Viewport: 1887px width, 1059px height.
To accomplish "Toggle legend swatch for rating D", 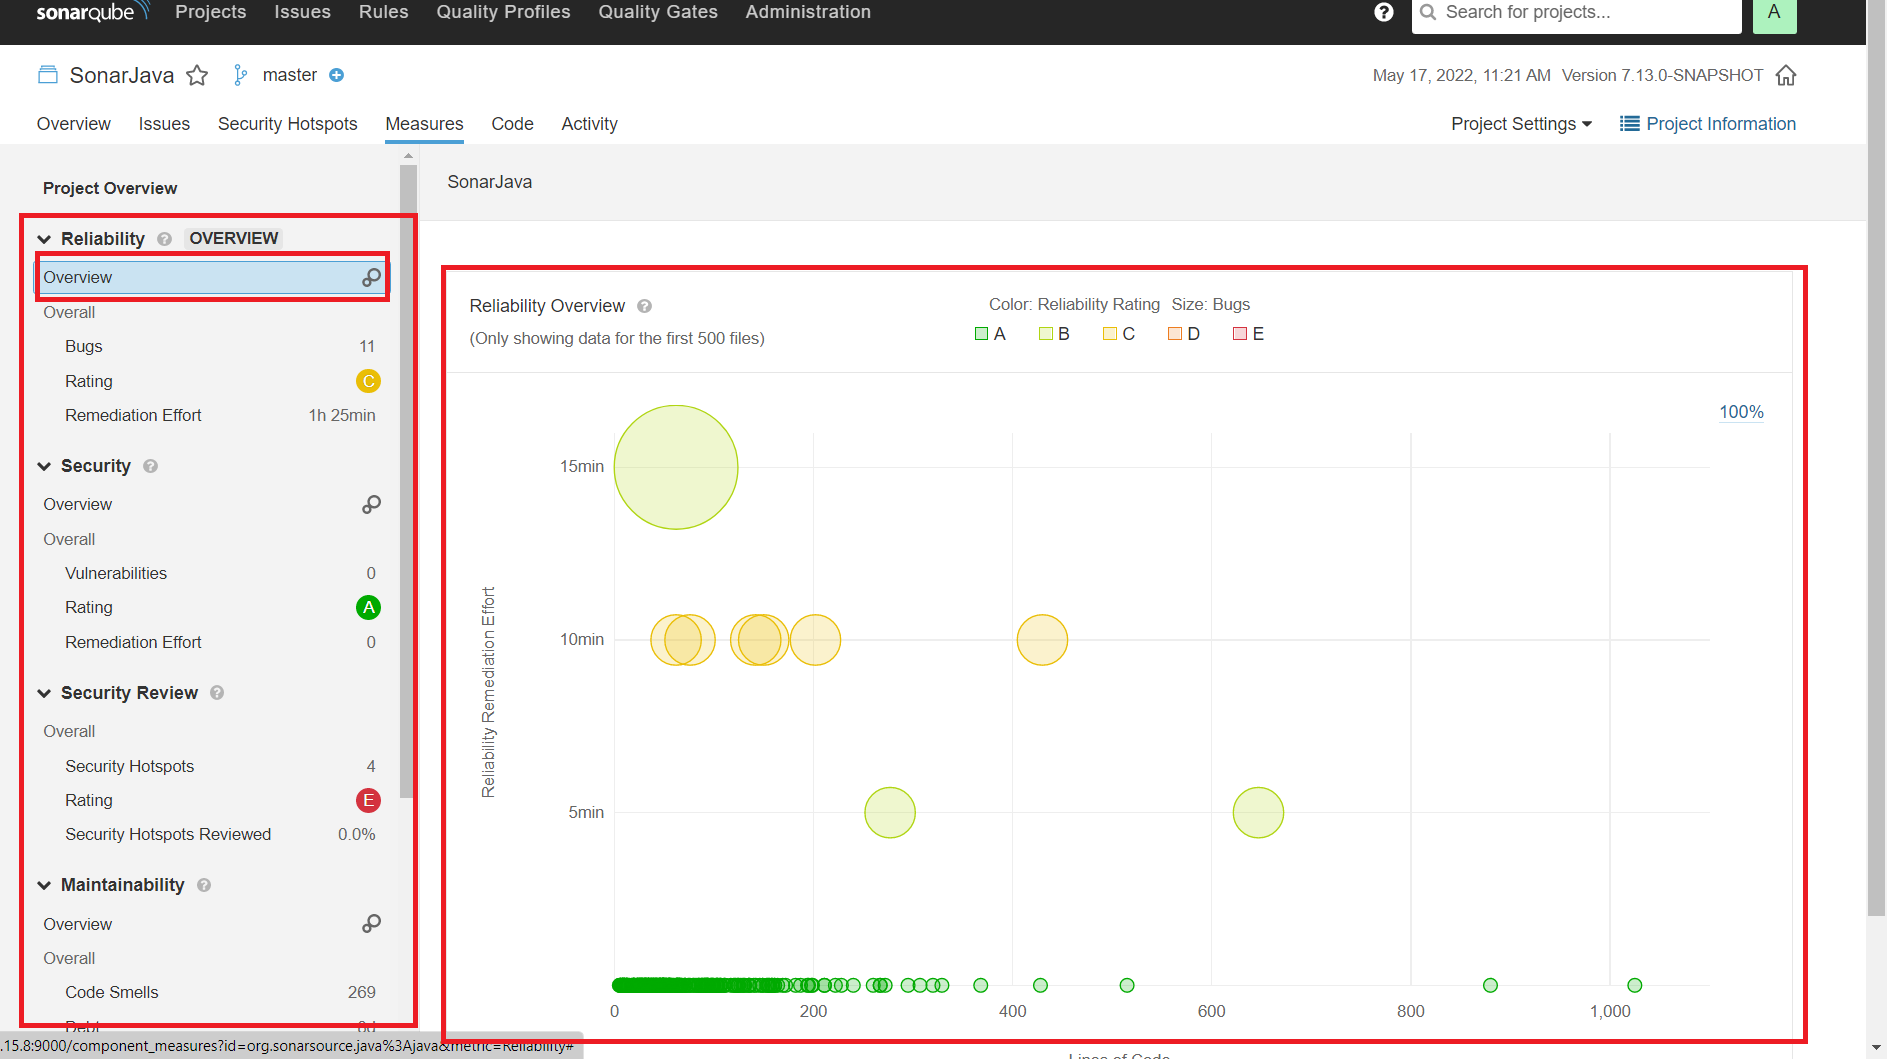I will tap(1175, 334).
